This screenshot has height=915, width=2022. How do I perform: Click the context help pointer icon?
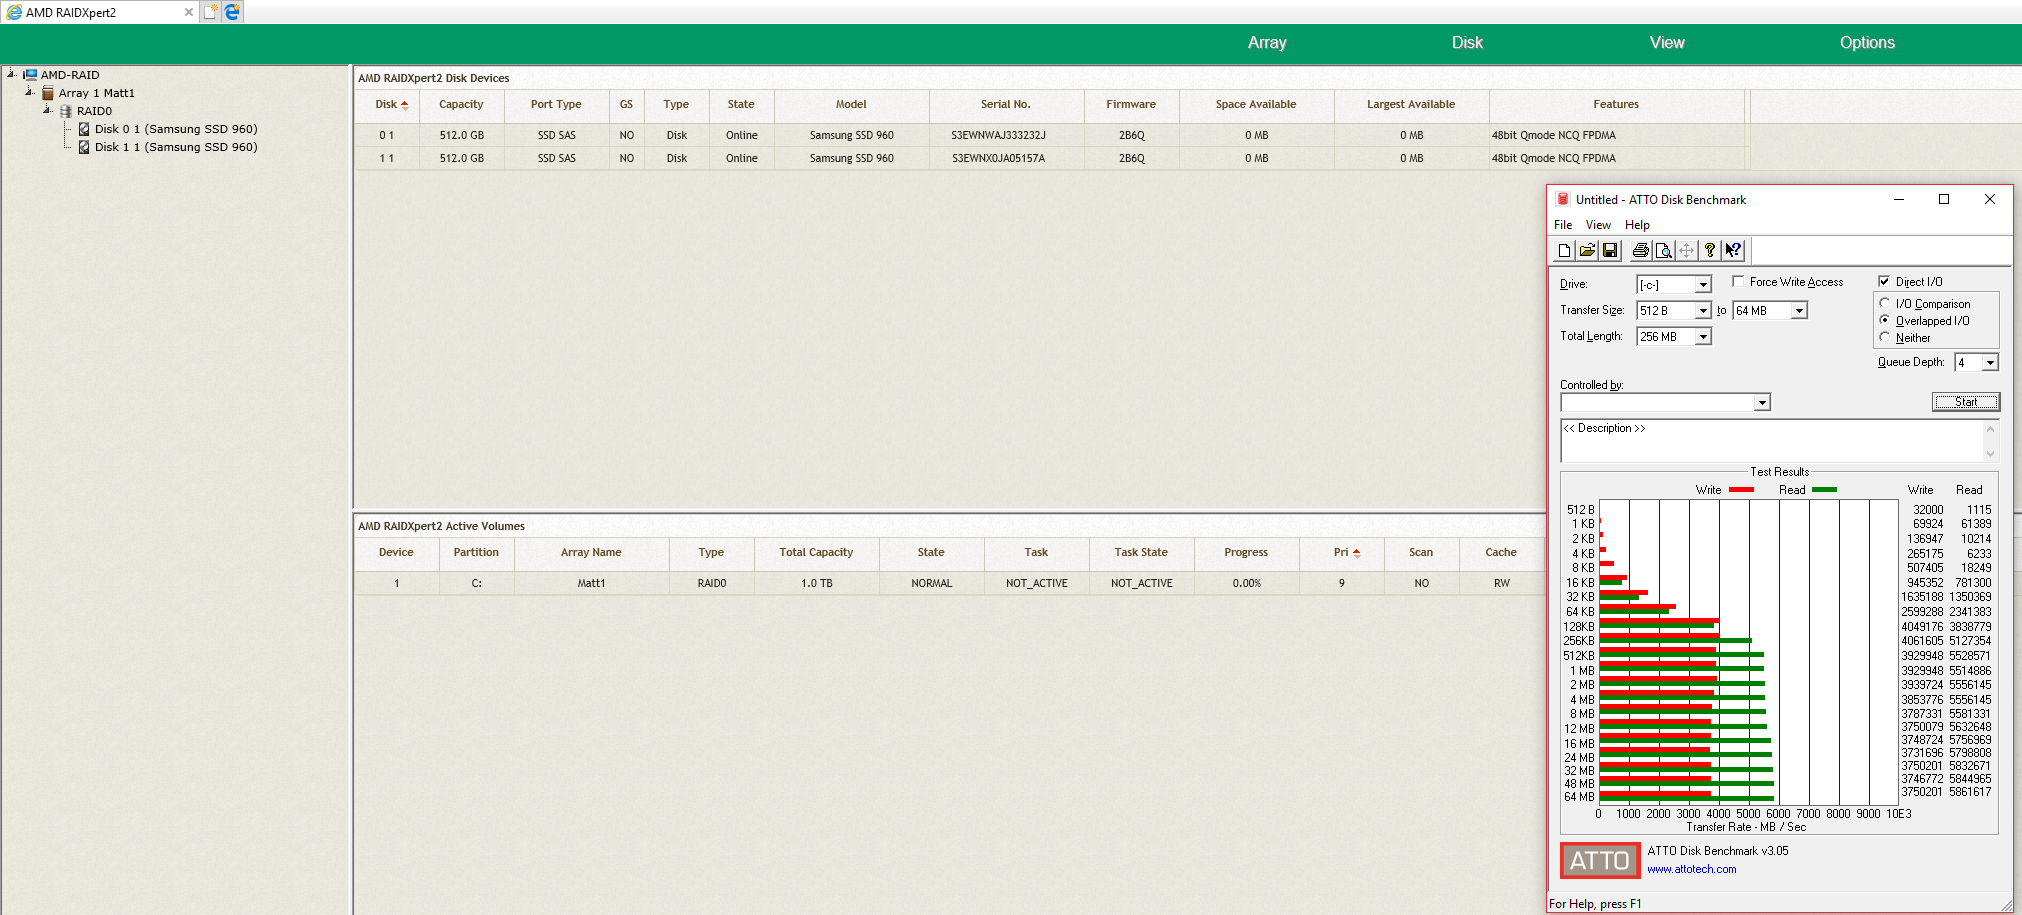click(1733, 251)
